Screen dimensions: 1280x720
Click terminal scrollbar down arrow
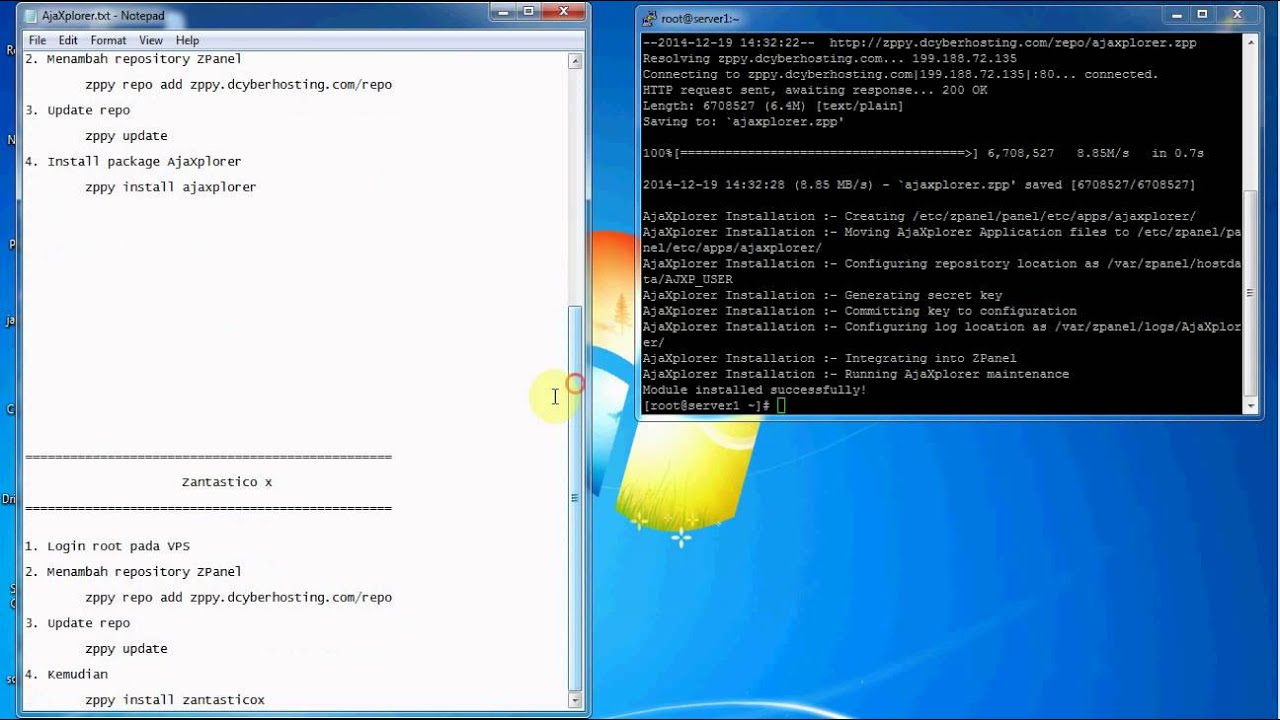tap(1250, 406)
